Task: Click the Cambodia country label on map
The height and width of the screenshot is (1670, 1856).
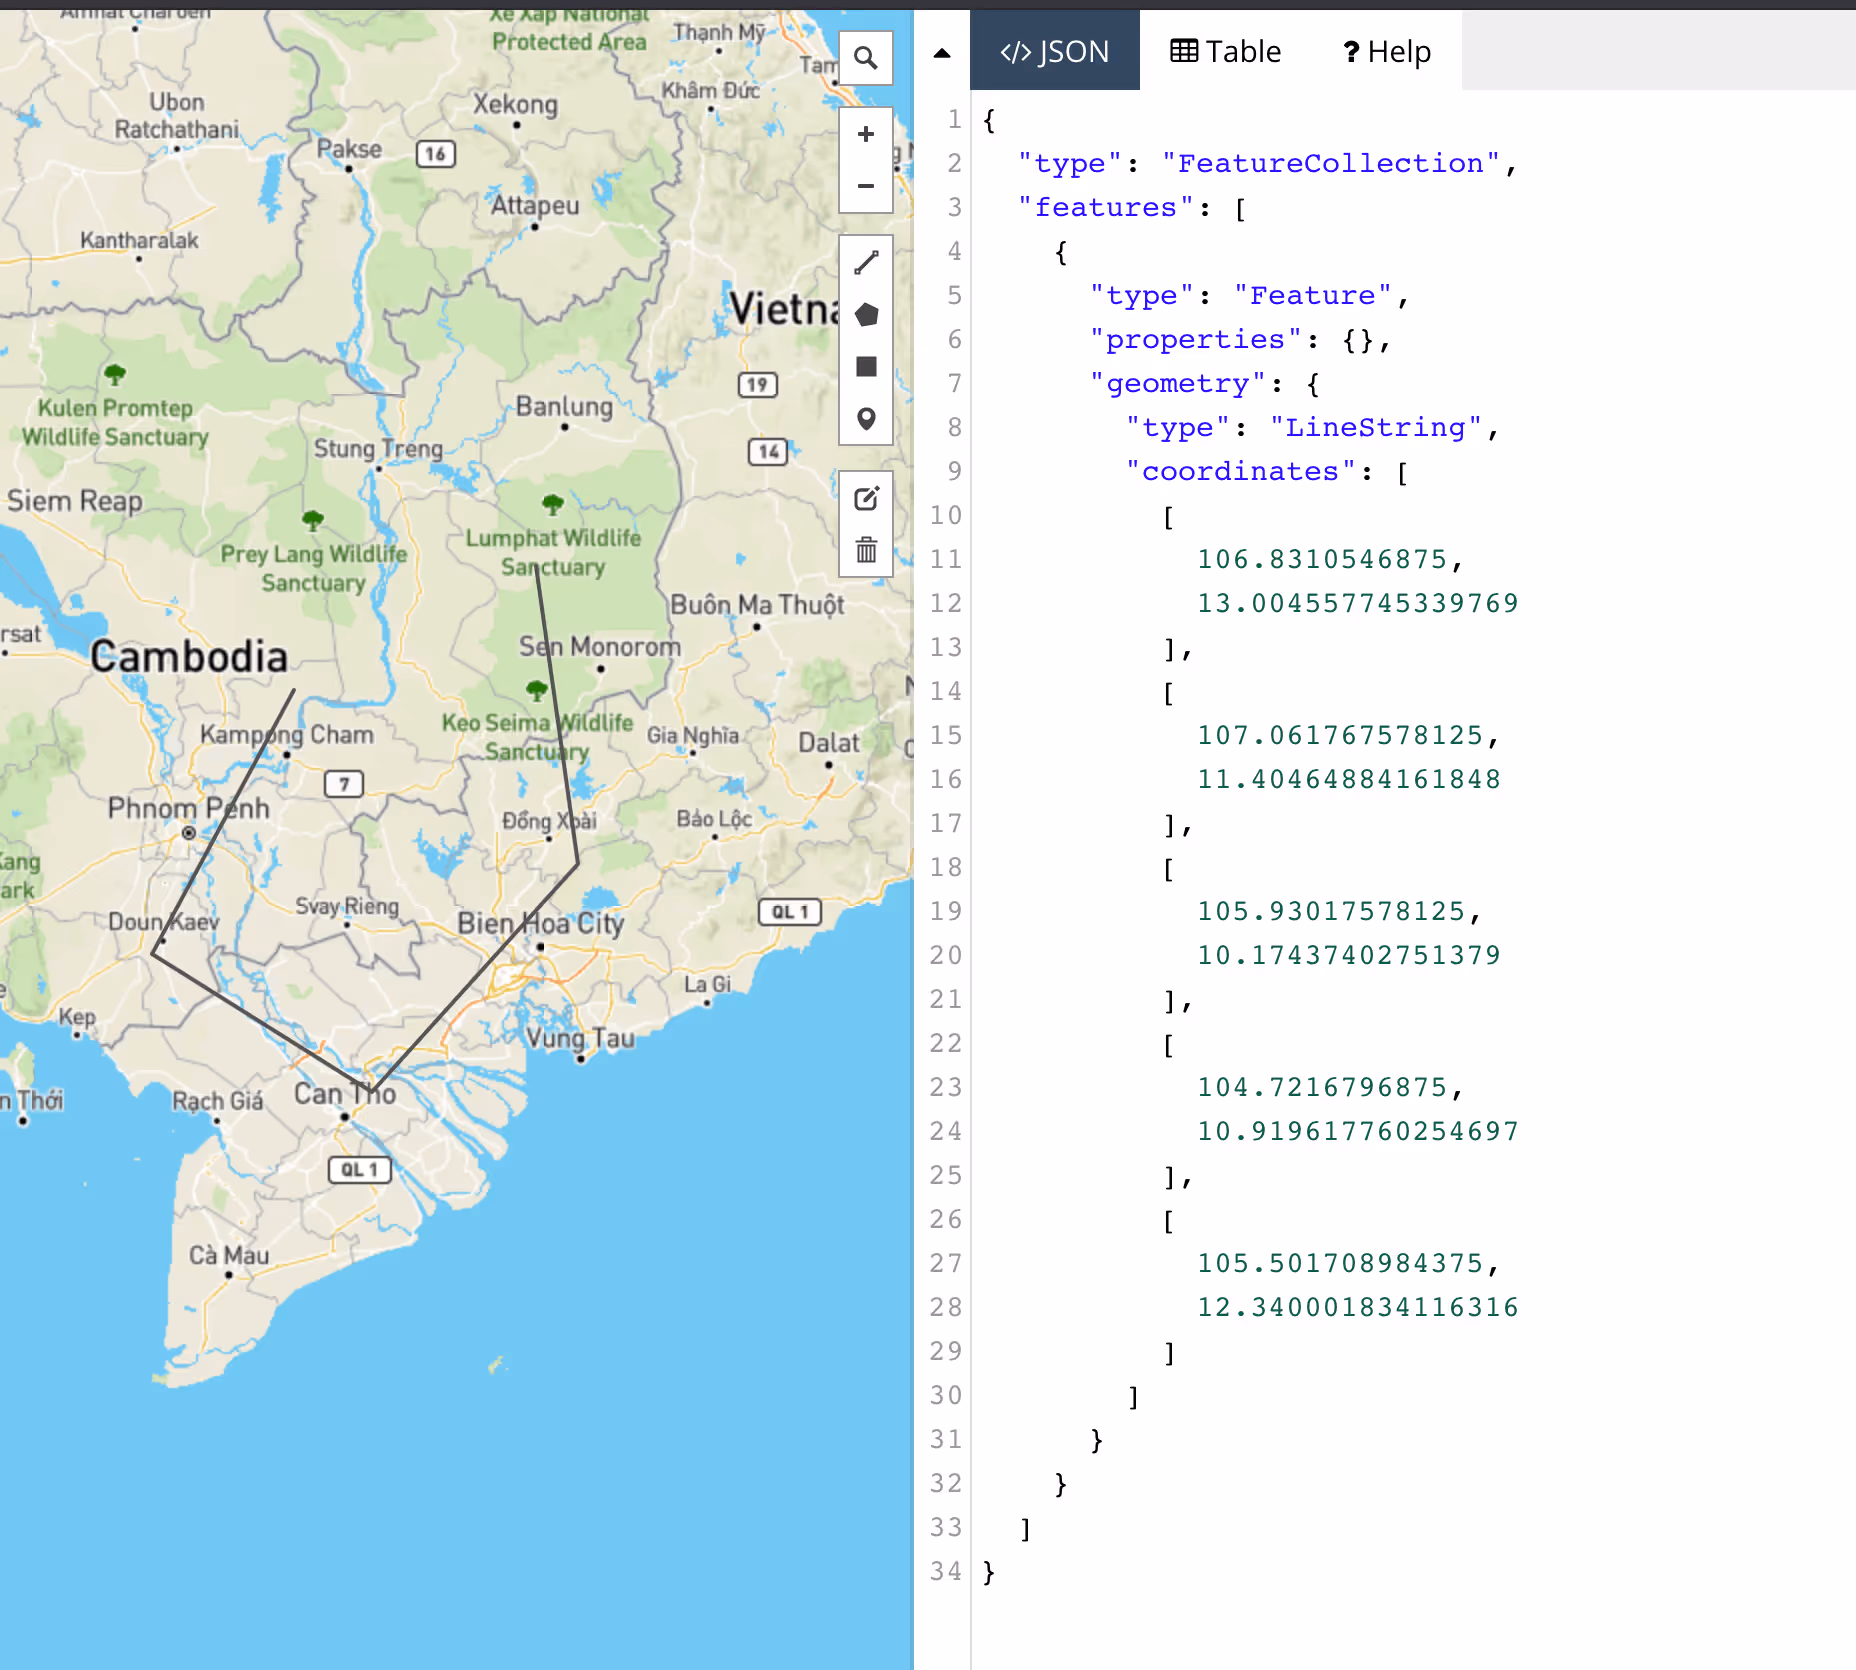Action: click(x=189, y=657)
